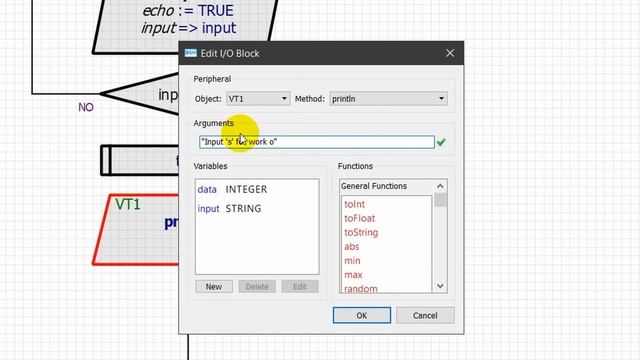640x360 pixels.
Task: Click the Edit I/O Block title icon
Action: [x=191, y=53]
